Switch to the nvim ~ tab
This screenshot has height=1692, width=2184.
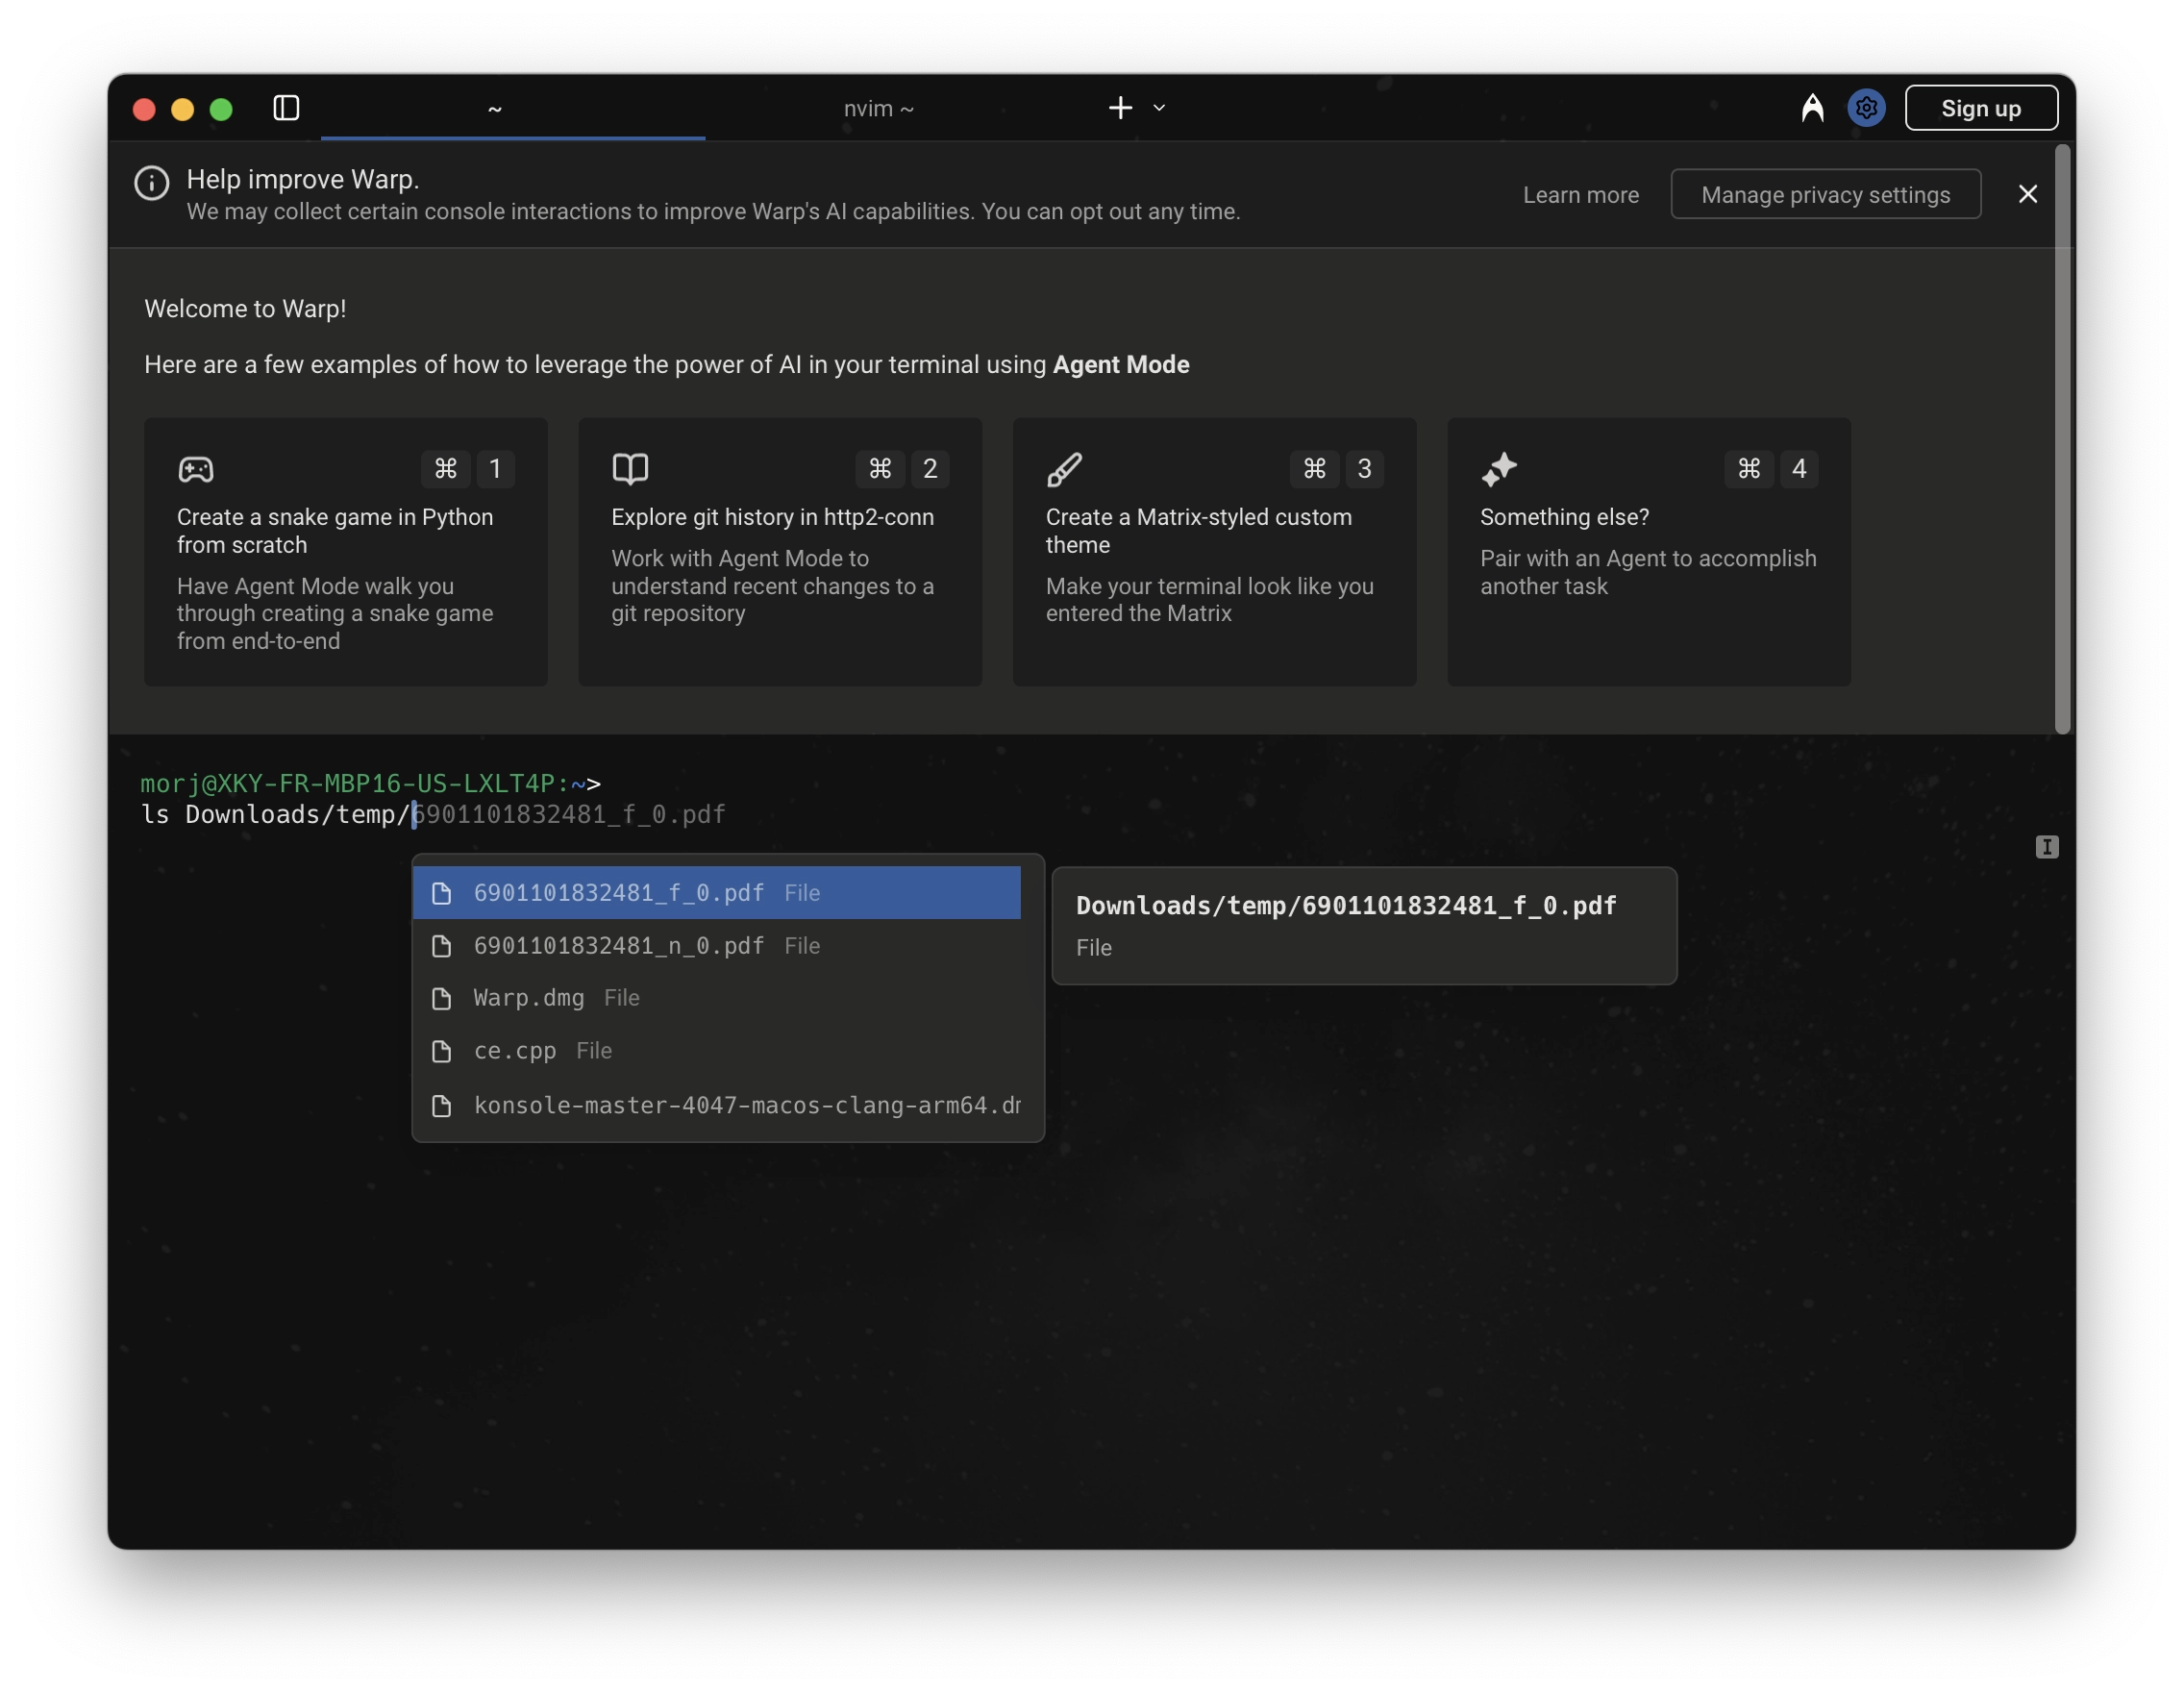point(879,108)
